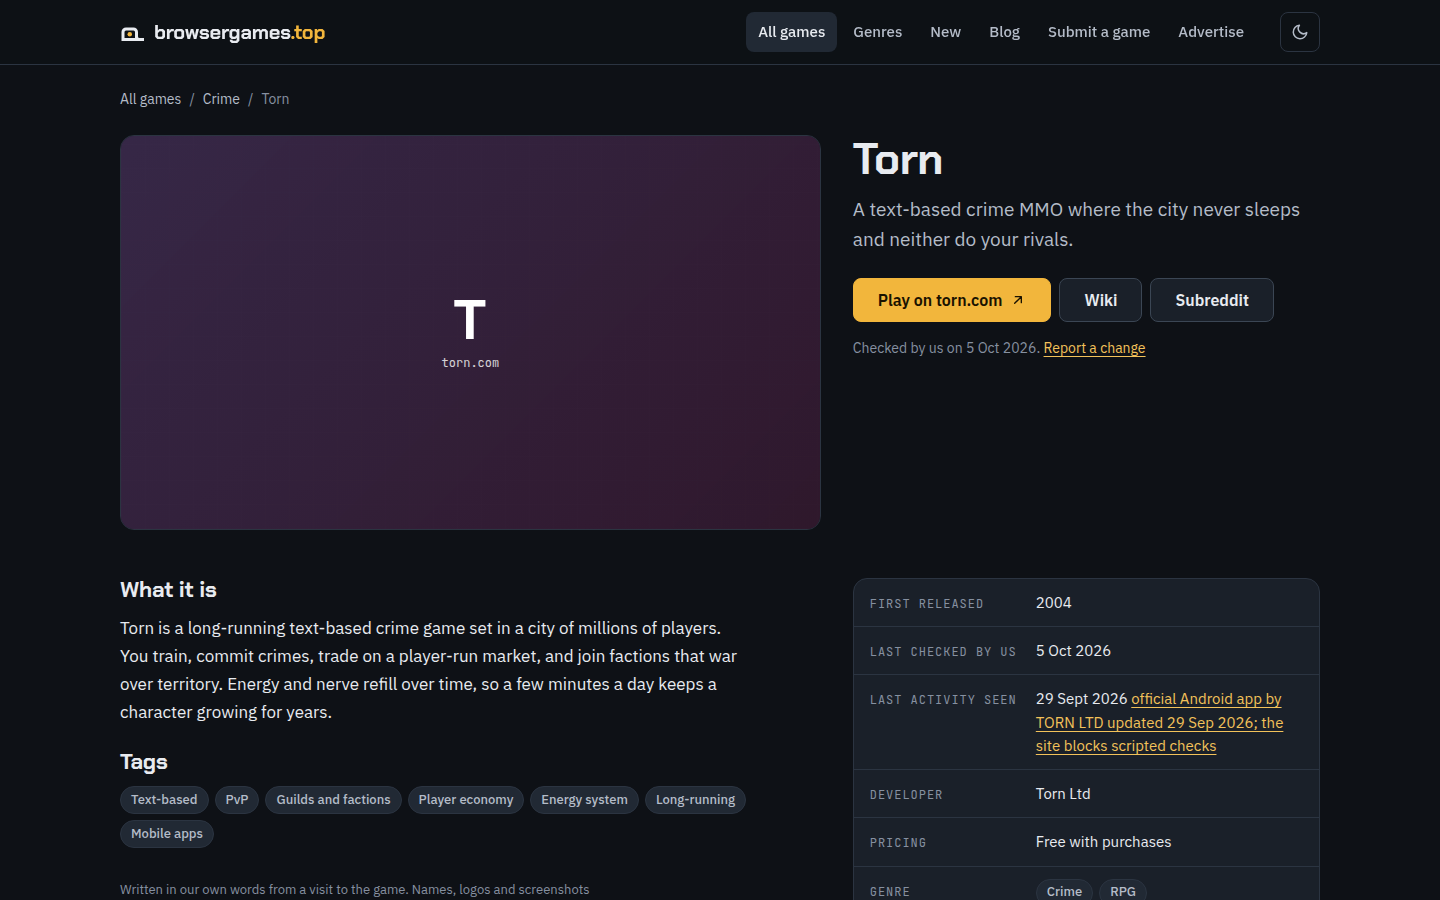Click the RPG genre chip

click(x=1122, y=891)
